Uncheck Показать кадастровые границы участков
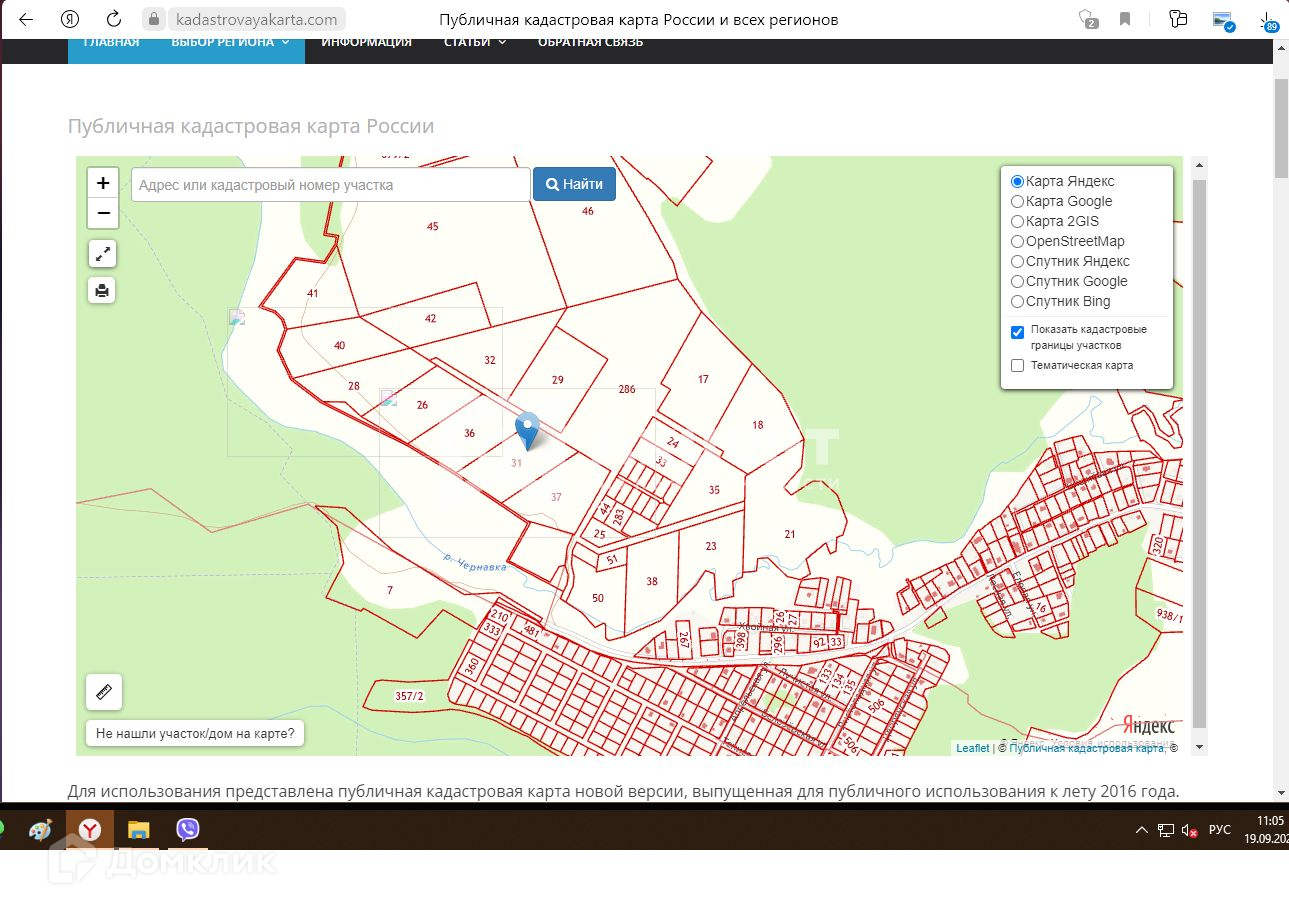Viewport: 1289px width, 918px height. (x=1018, y=332)
